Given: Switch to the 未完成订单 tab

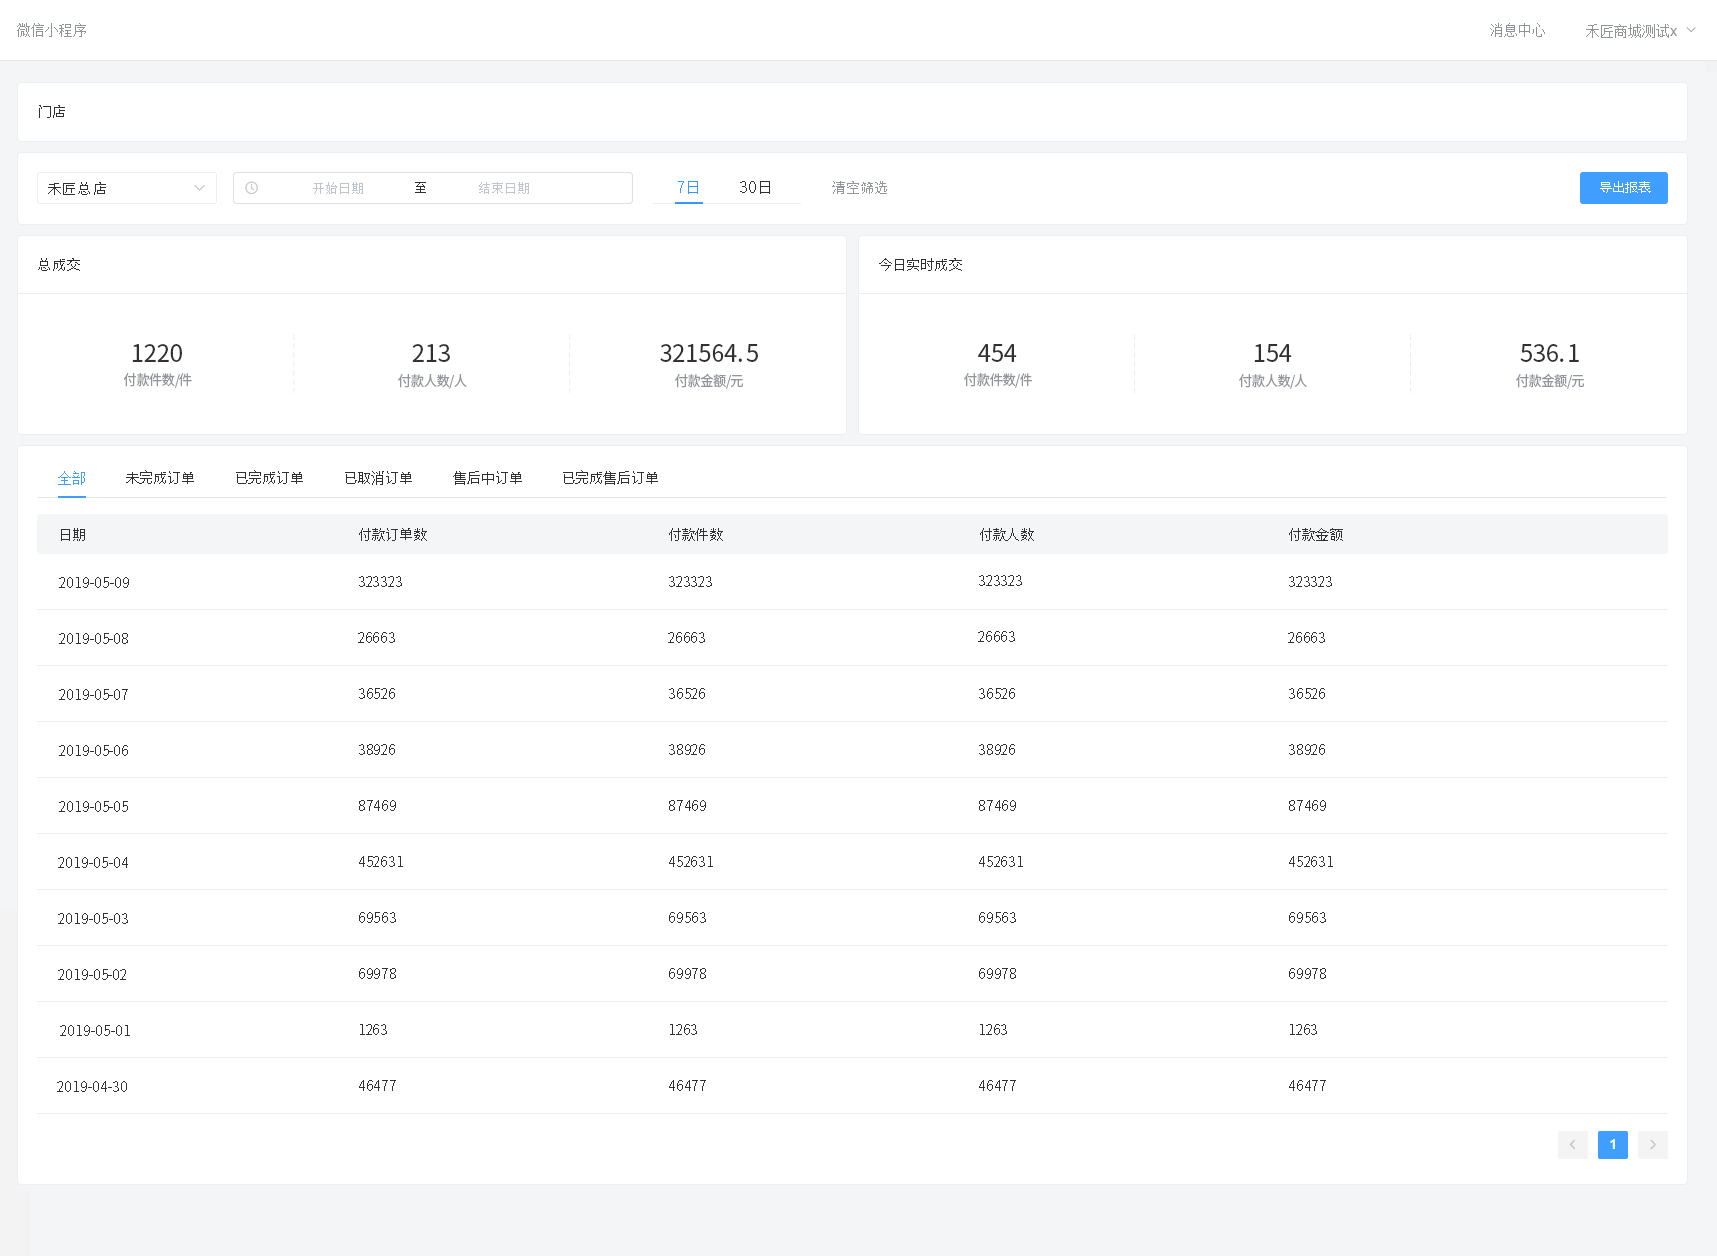Looking at the screenshot, I should [160, 478].
